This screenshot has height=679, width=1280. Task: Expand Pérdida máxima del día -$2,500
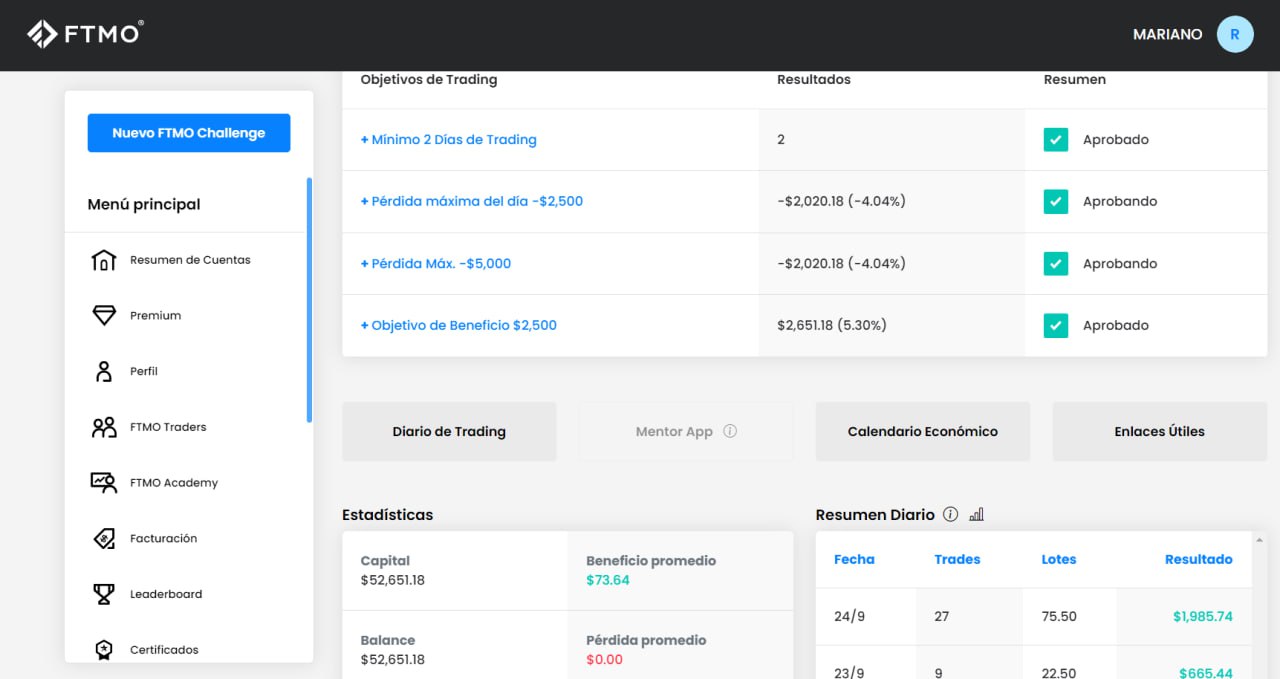[x=471, y=201]
